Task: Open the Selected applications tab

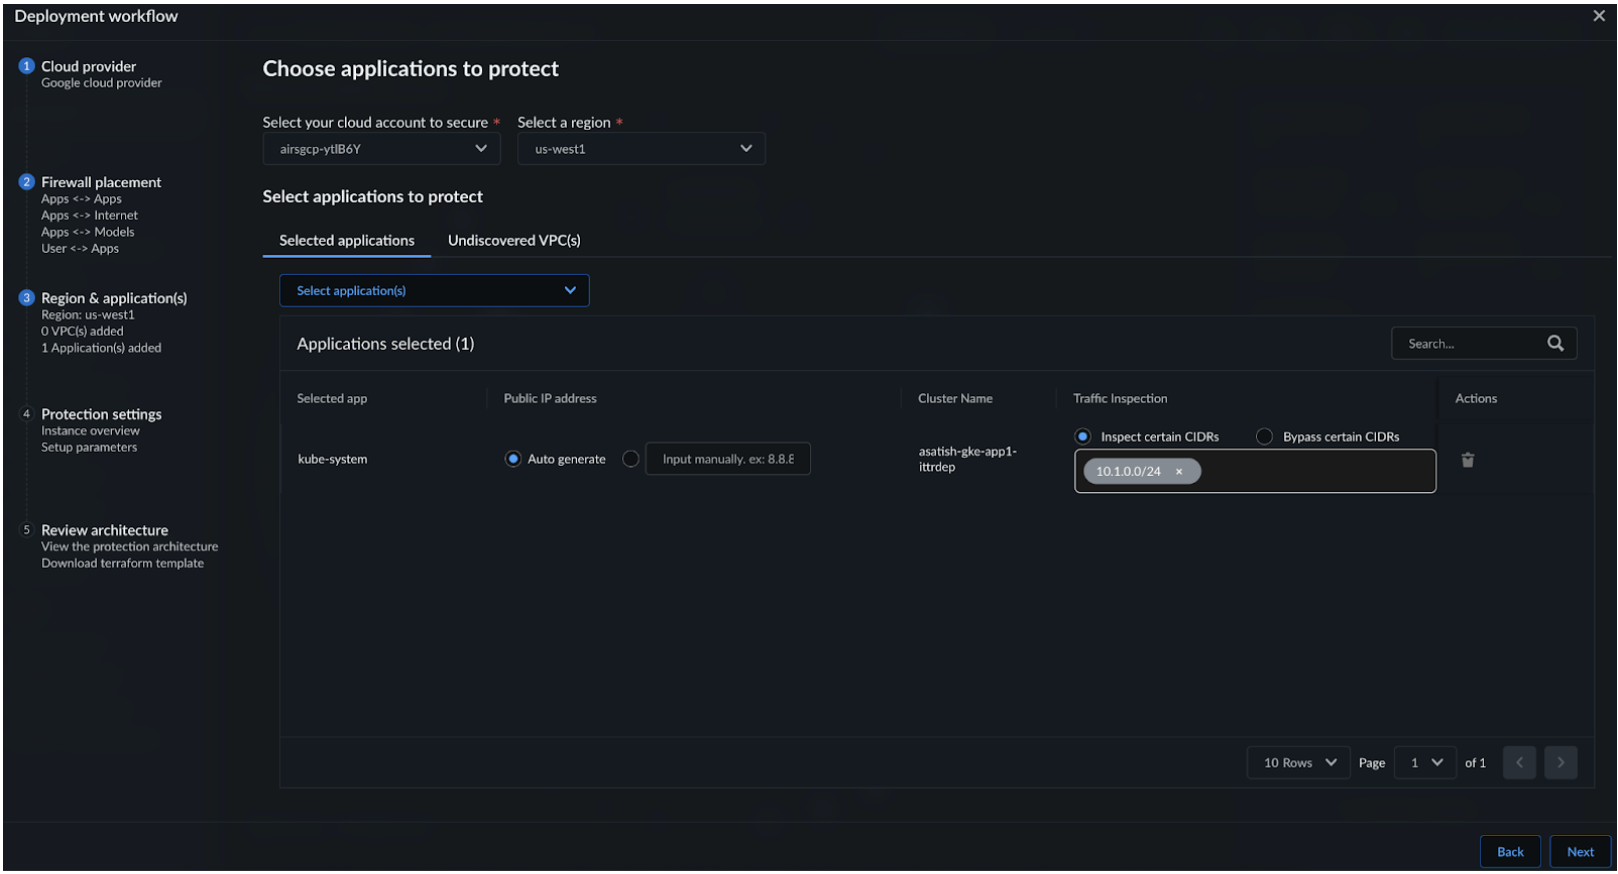Action: [x=346, y=241]
